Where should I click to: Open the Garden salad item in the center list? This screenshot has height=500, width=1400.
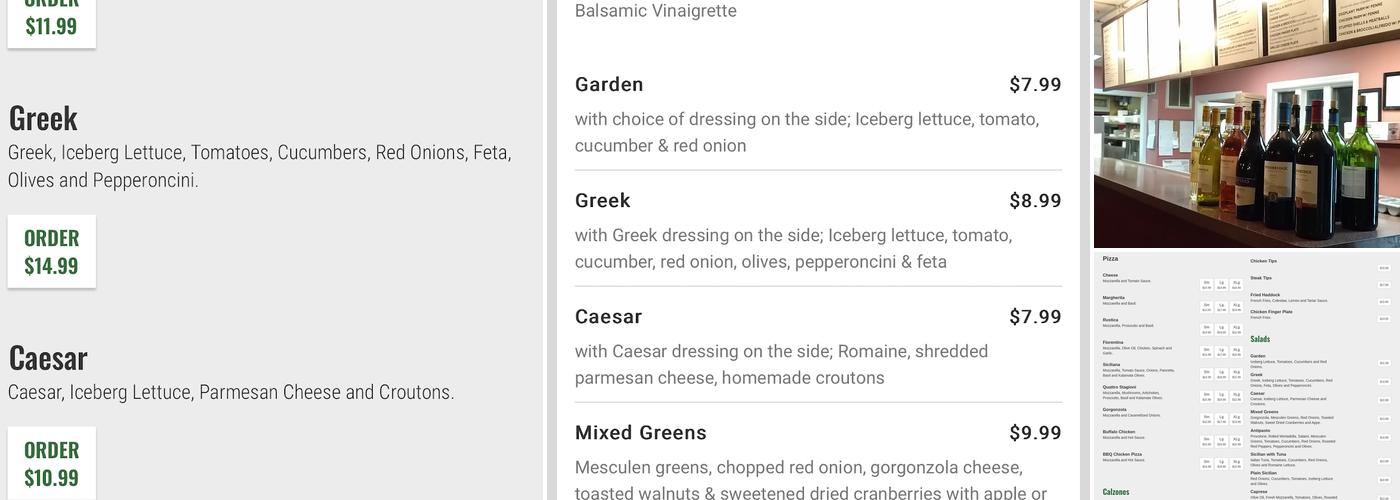pyautogui.click(x=609, y=85)
